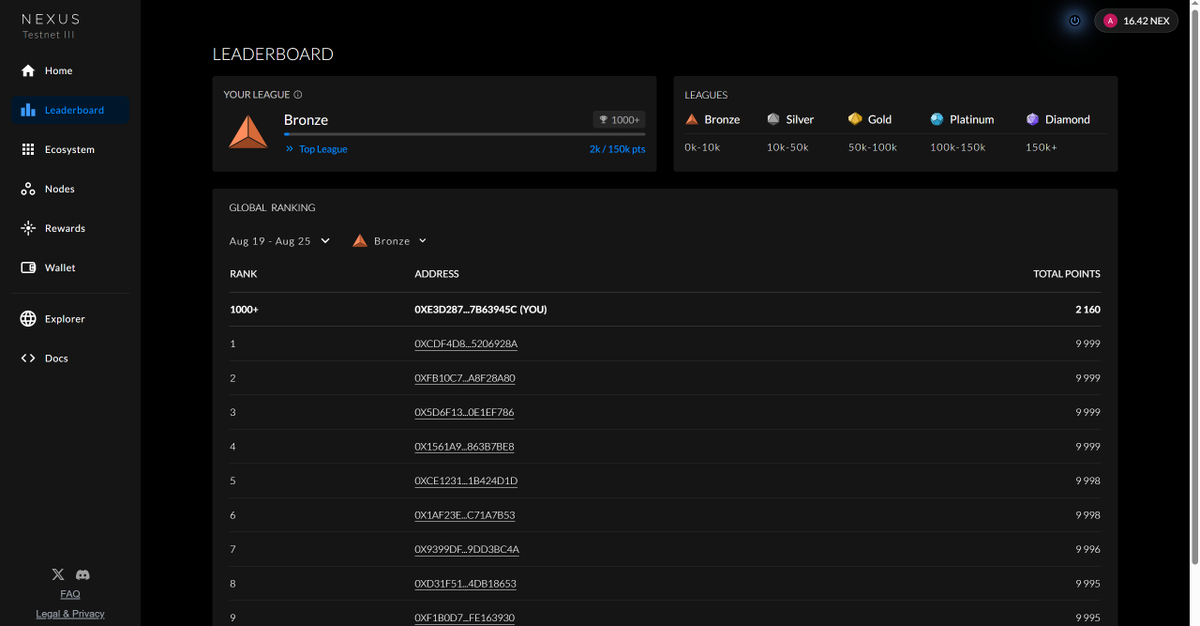Open the Discord icon in sidebar footer

[x=83, y=575]
